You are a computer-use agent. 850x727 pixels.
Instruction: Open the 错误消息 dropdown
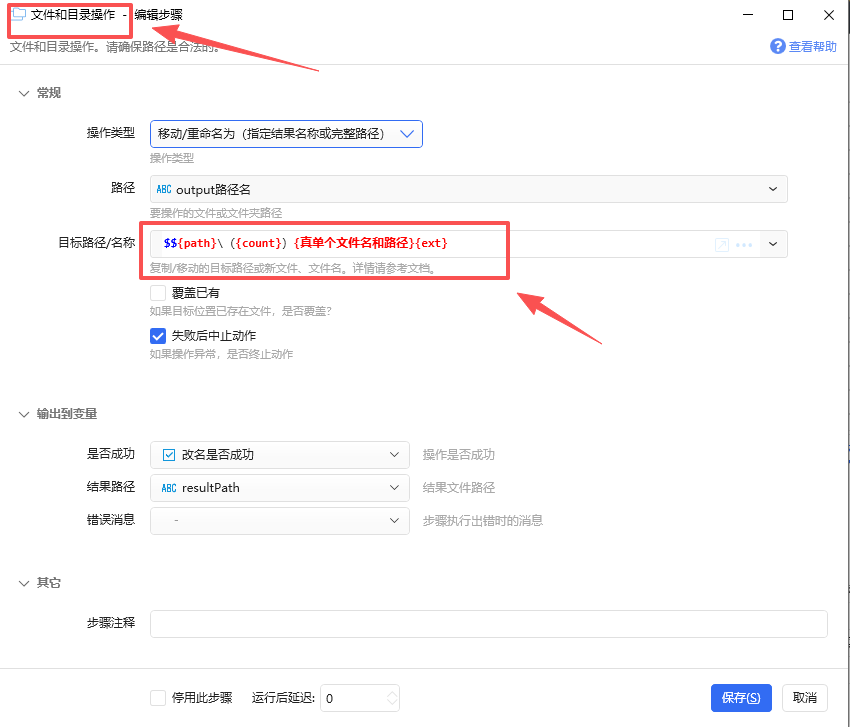[x=280, y=521]
